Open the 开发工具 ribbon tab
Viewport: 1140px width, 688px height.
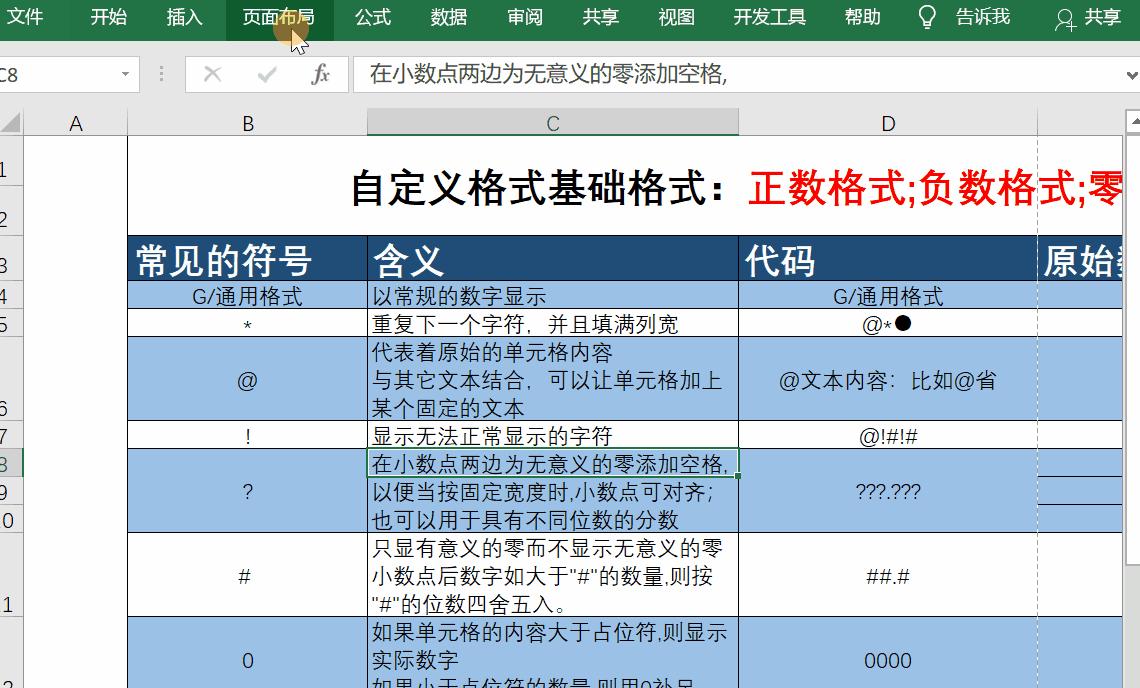tap(769, 17)
